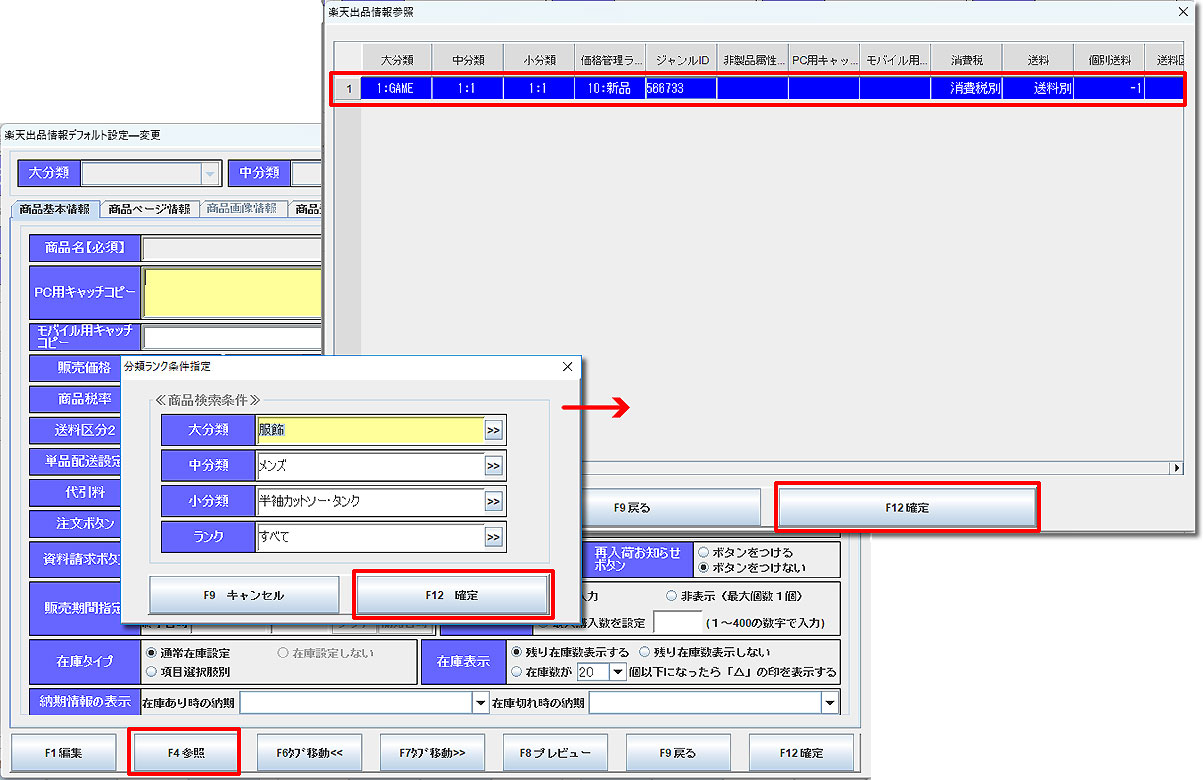1203x780 pixels.
Task: Click the right arrow of horizontal scrollbar
Action: pyautogui.click(x=1176, y=468)
